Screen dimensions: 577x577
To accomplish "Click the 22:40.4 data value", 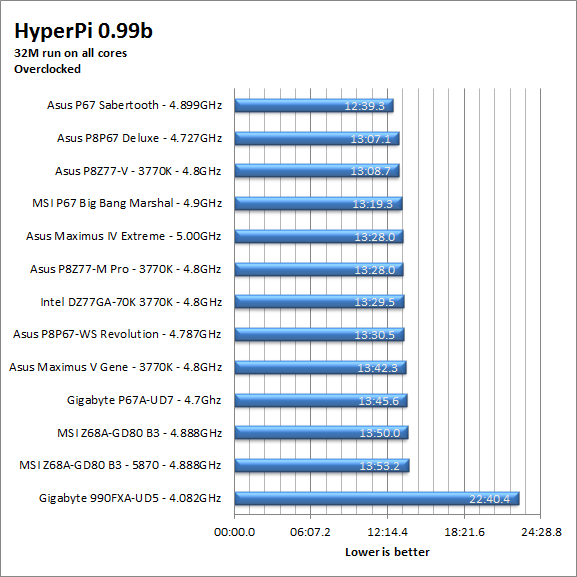I will click(489, 499).
